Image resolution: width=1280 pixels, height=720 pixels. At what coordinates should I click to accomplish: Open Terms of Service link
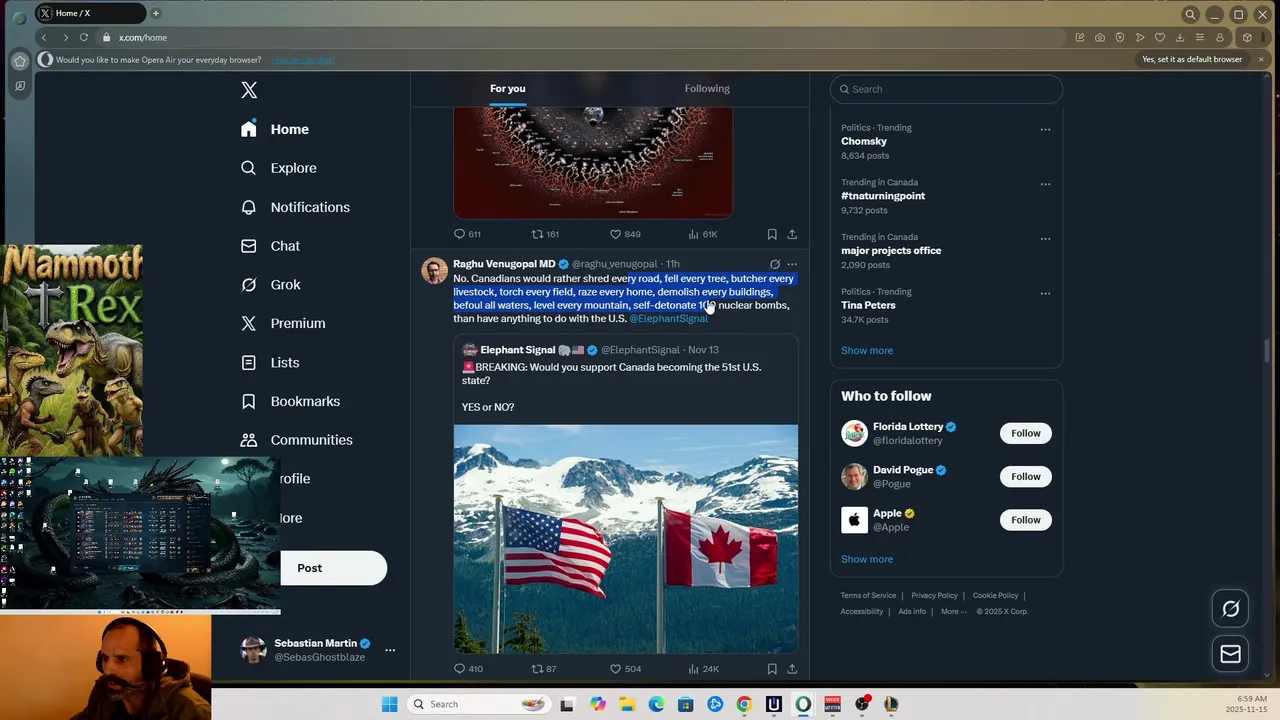868,596
